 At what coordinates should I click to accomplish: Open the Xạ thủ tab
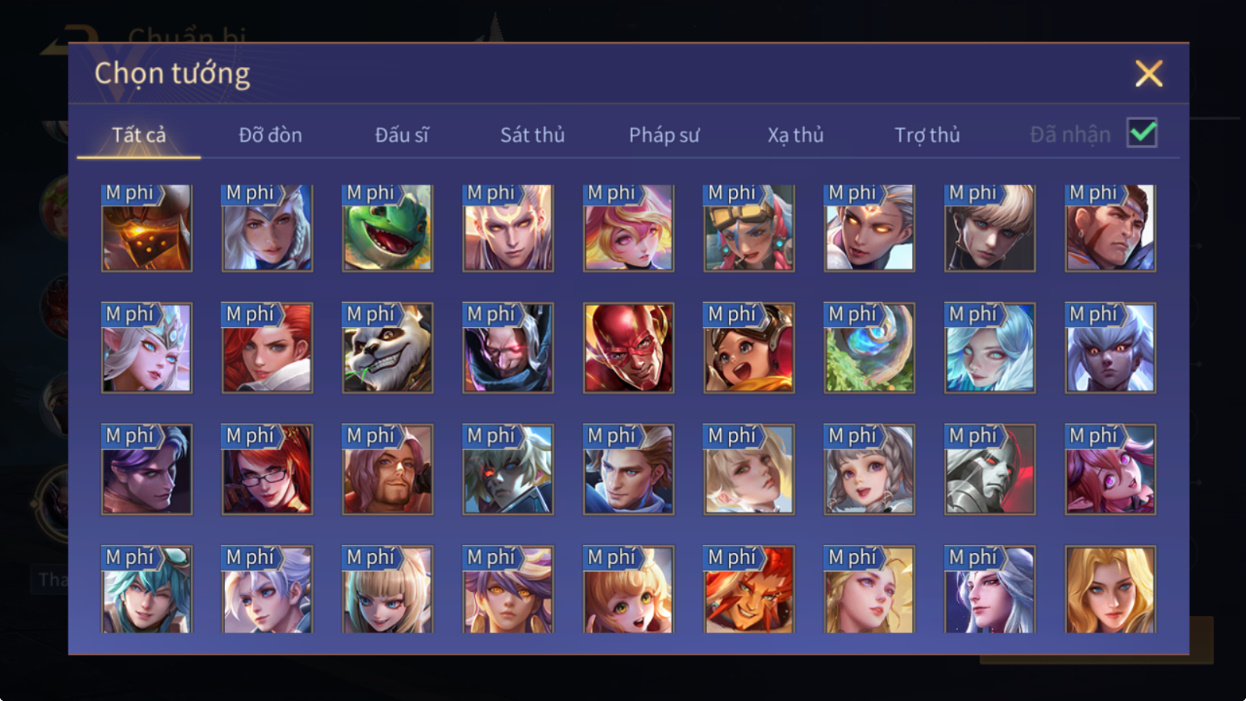coord(796,135)
